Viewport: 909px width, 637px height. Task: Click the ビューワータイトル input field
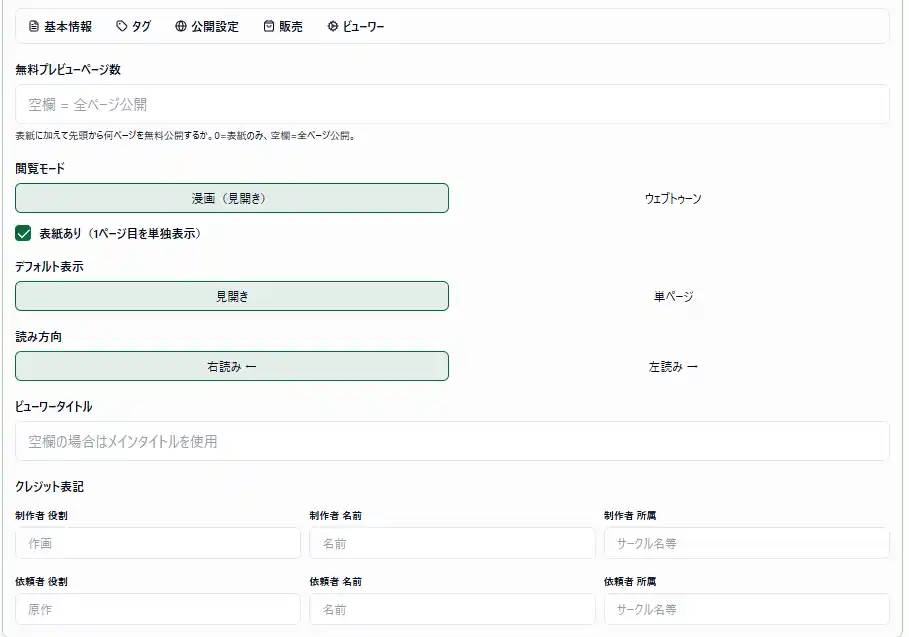click(452, 441)
